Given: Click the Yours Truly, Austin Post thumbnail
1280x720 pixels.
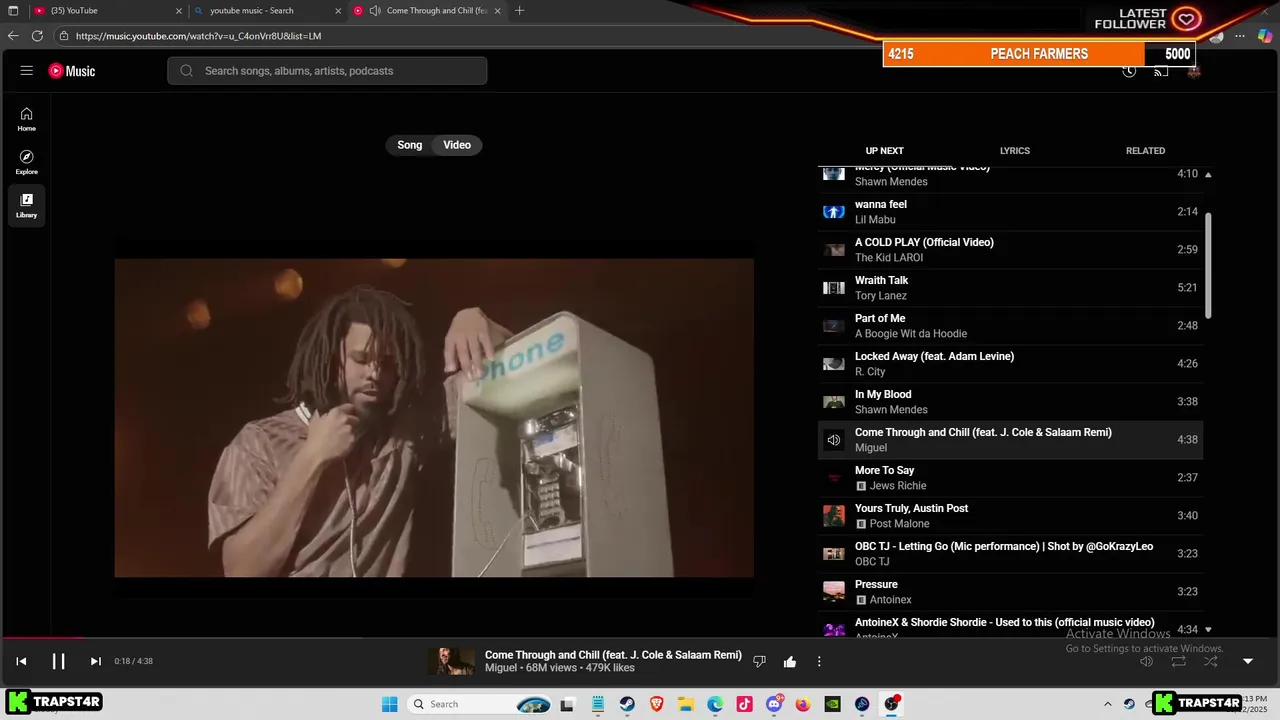Looking at the screenshot, I should pyautogui.click(x=834, y=516).
